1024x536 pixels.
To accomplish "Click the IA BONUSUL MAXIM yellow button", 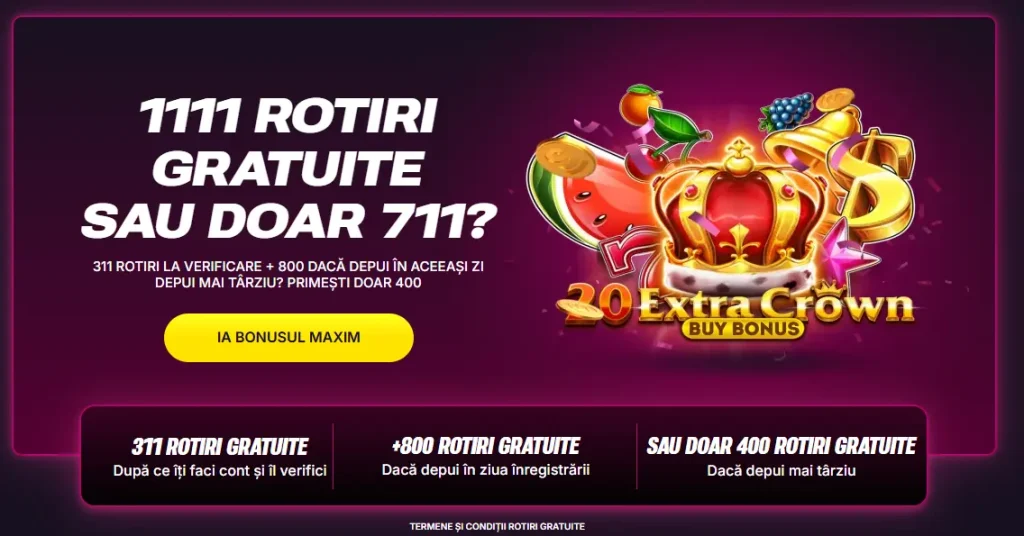I will click(x=289, y=338).
